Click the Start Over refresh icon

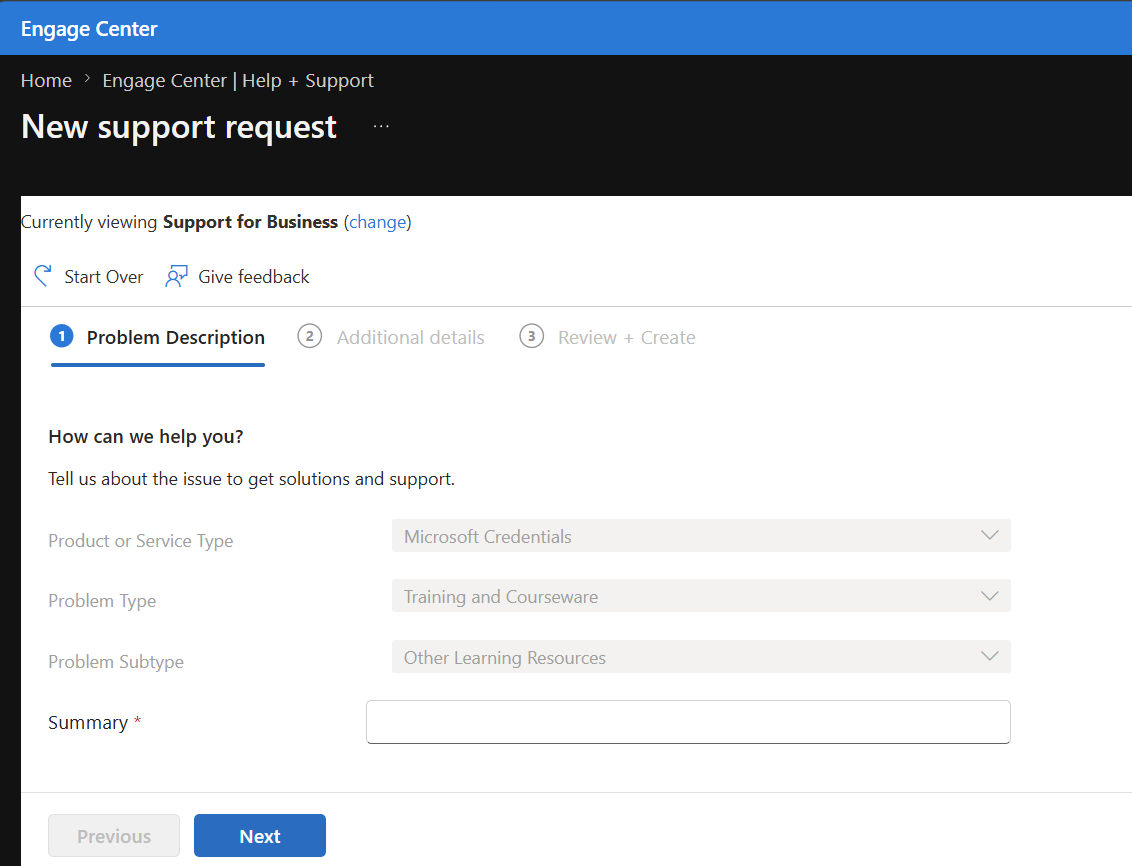click(43, 276)
